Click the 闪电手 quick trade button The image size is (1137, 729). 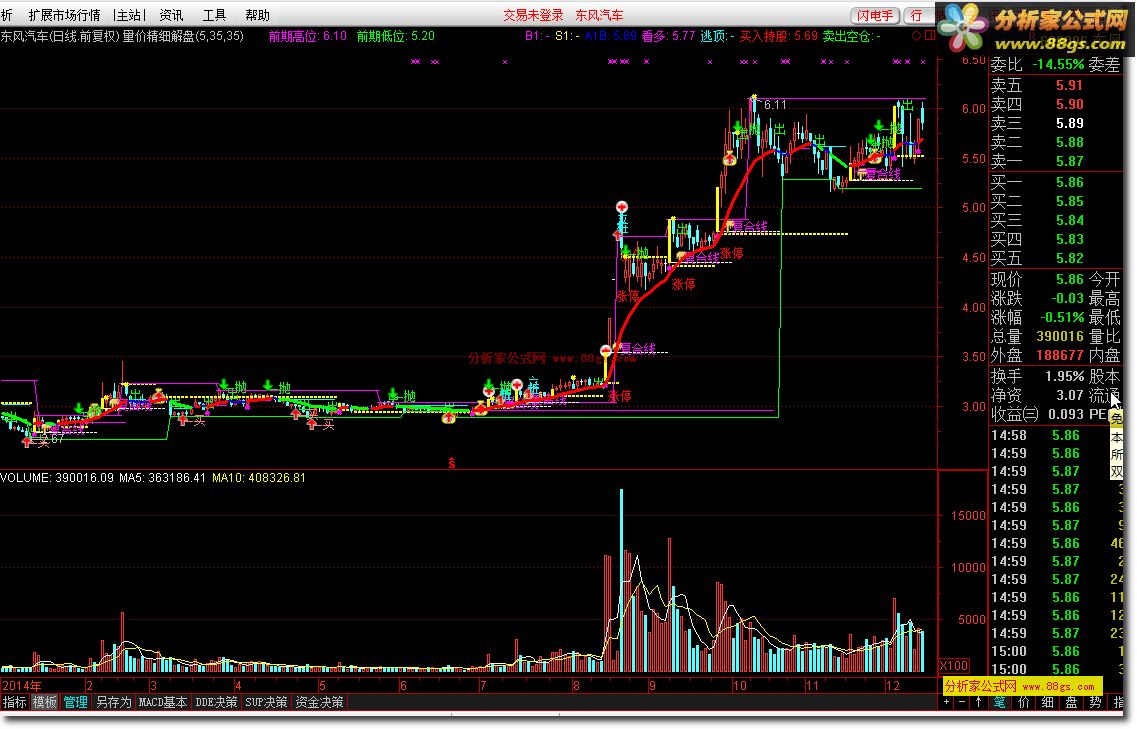875,15
